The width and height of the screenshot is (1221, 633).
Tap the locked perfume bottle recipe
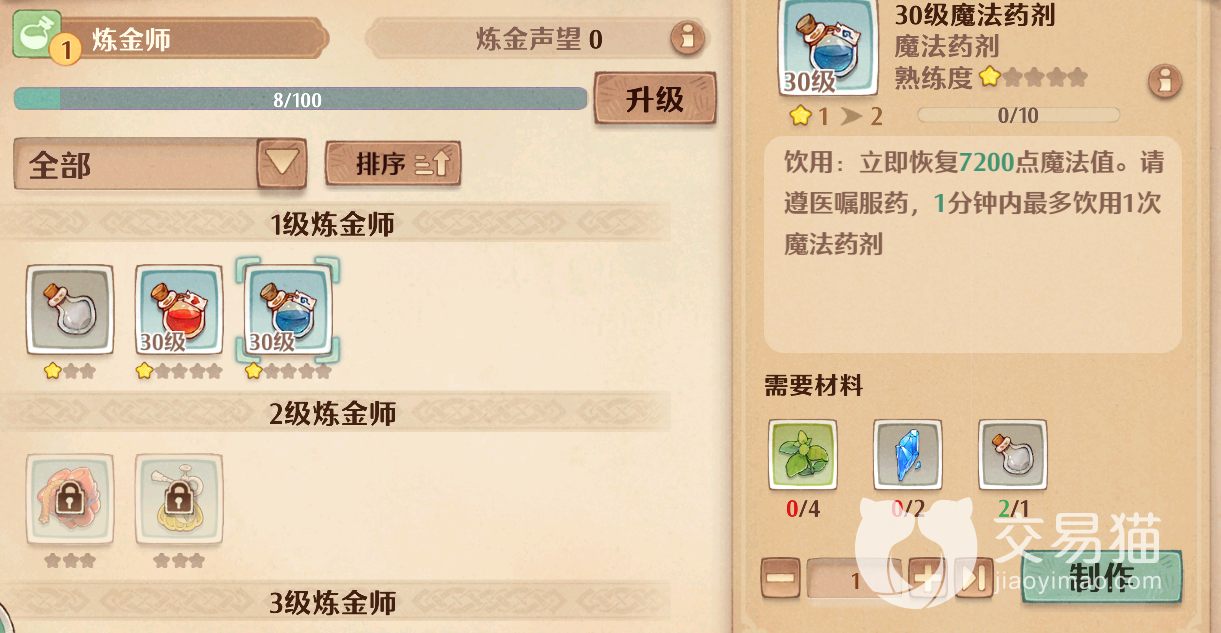coord(179,498)
